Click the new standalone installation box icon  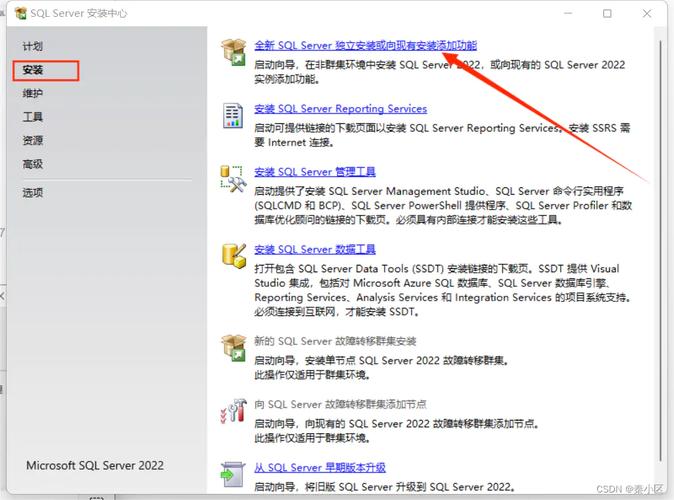[234, 52]
